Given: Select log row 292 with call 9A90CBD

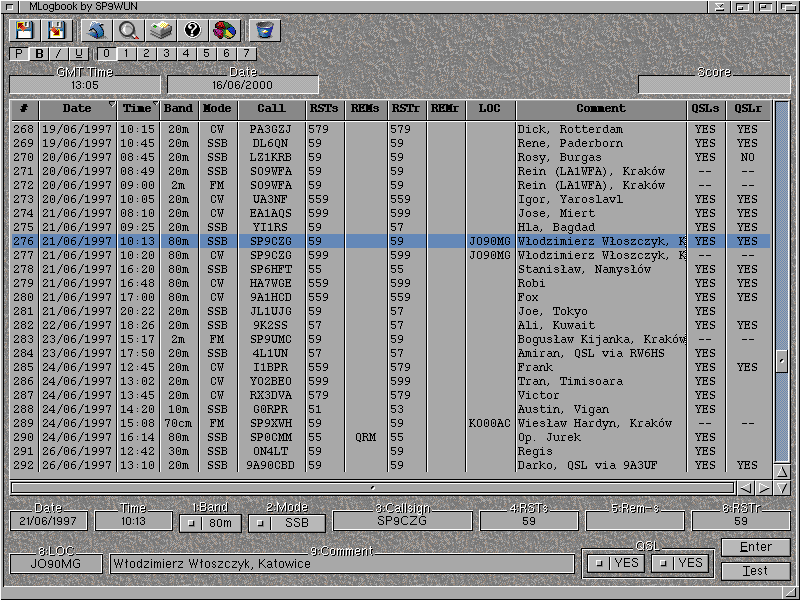Looking at the screenshot, I should pyautogui.click(x=391, y=465).
